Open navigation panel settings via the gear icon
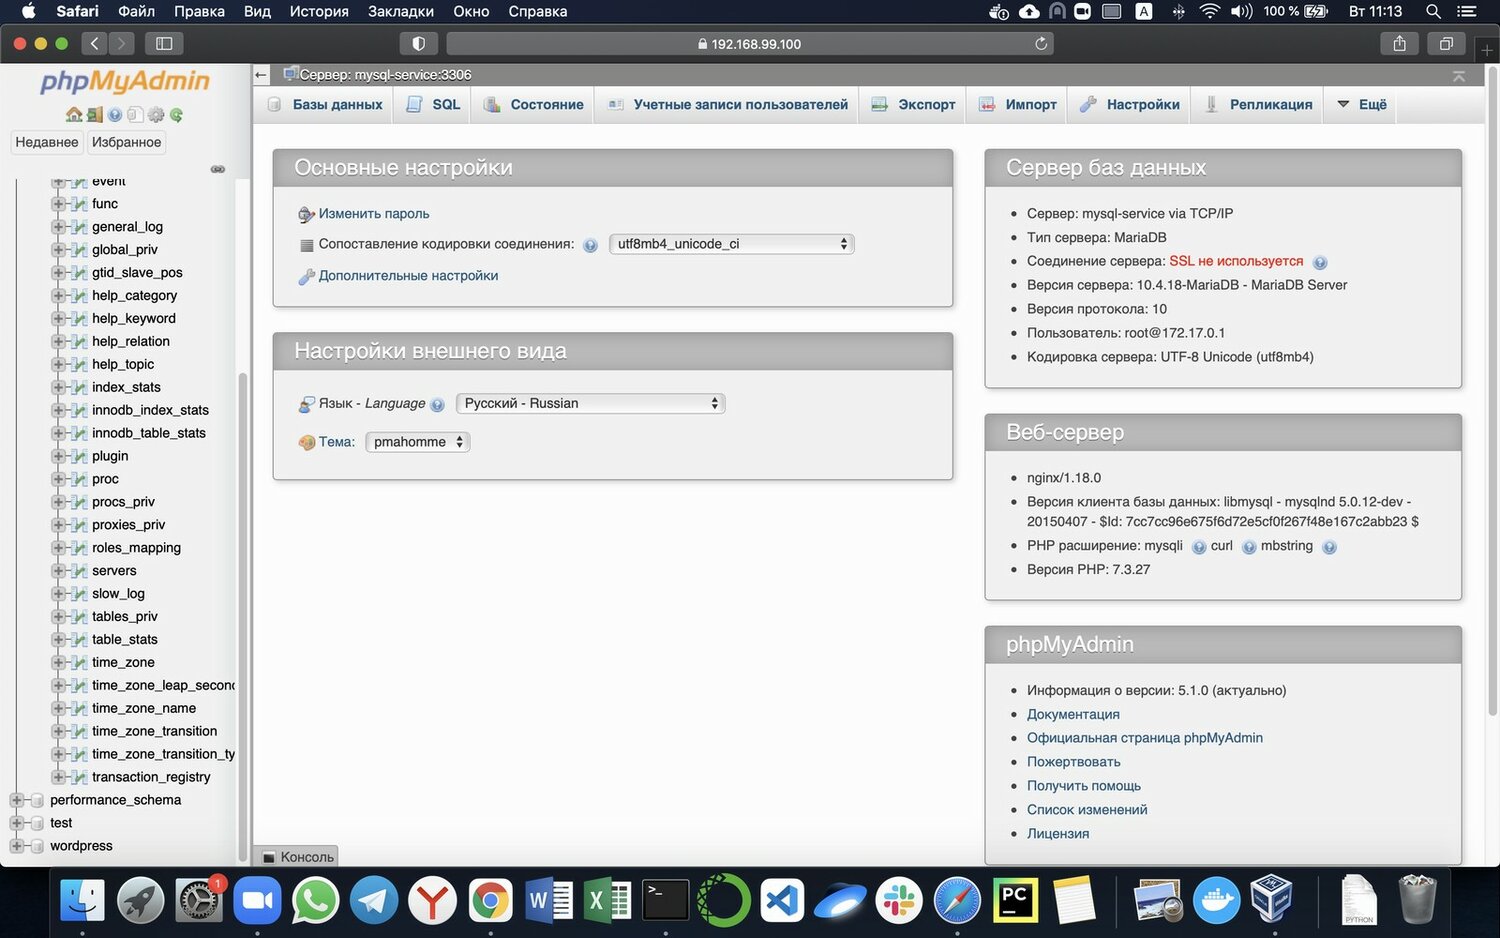The width and height of the screenshot is (1500, 938). pos(156,115)
